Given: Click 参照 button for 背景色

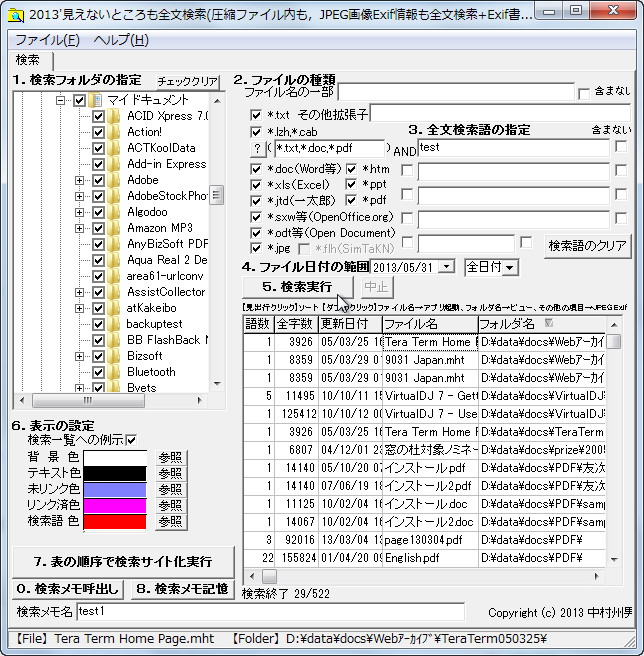Looking at the screenshot, I should pos(171,458).
